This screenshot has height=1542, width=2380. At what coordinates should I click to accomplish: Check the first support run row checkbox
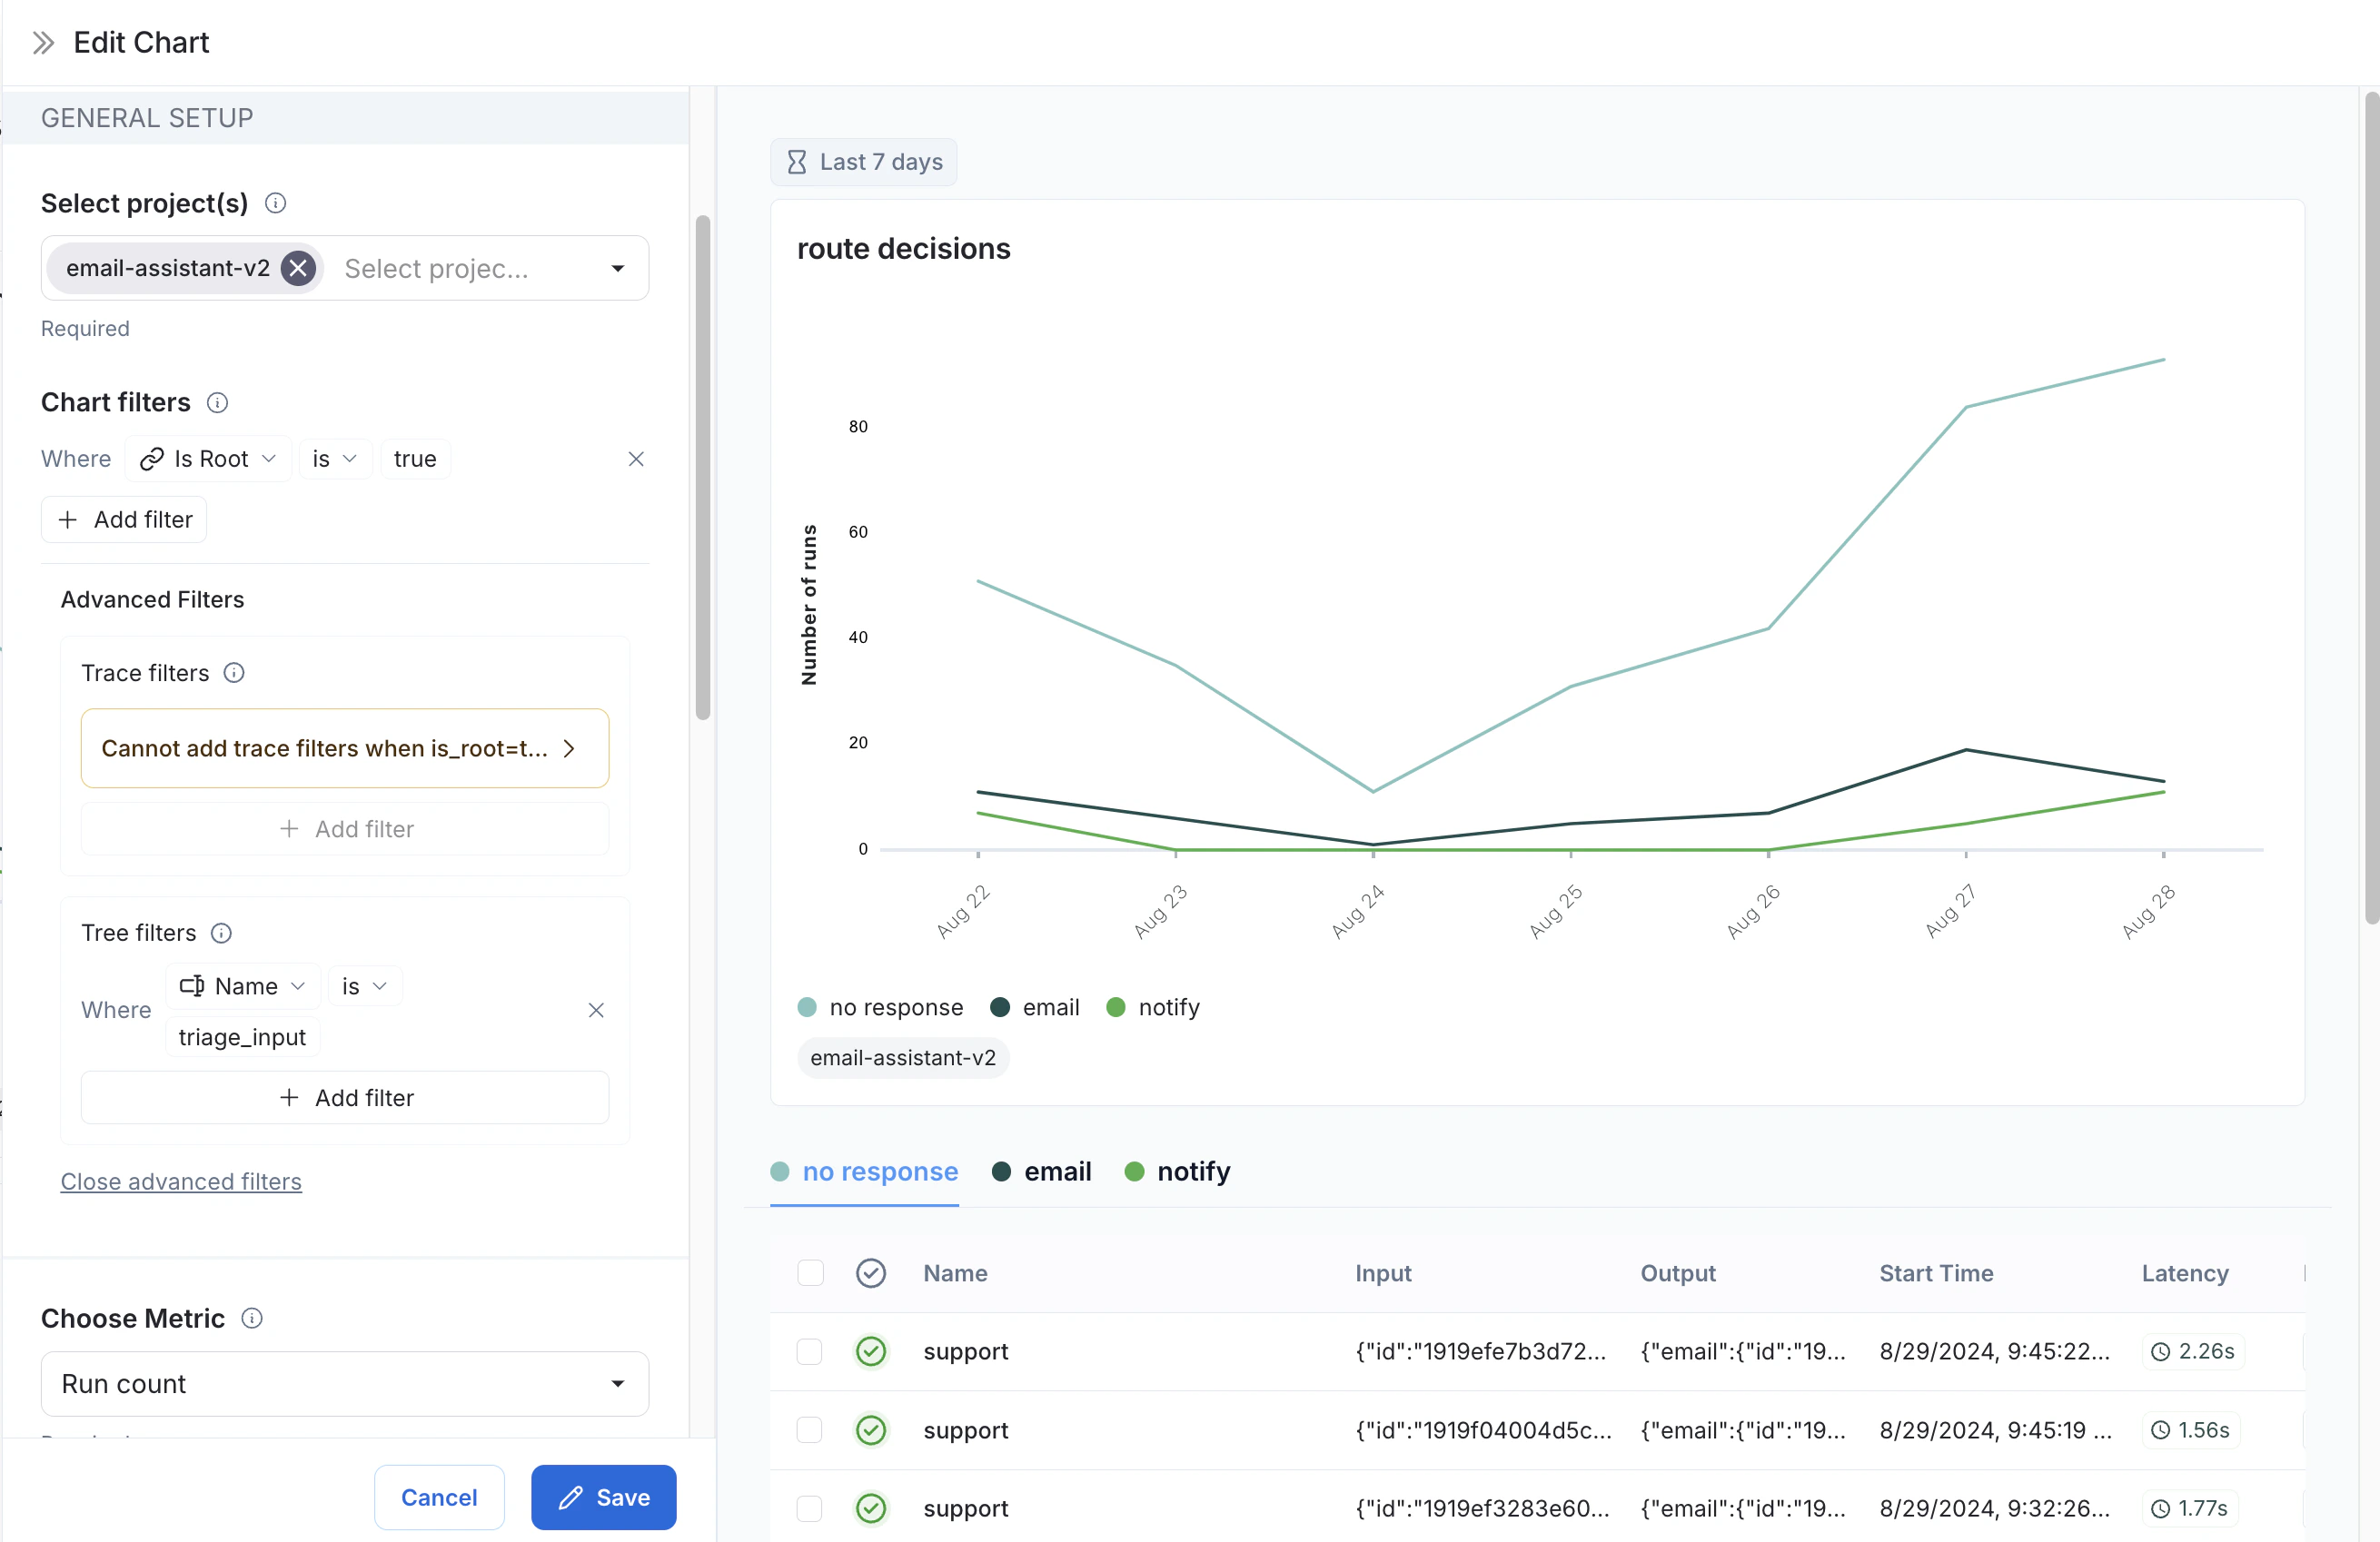click(810, 1351)
